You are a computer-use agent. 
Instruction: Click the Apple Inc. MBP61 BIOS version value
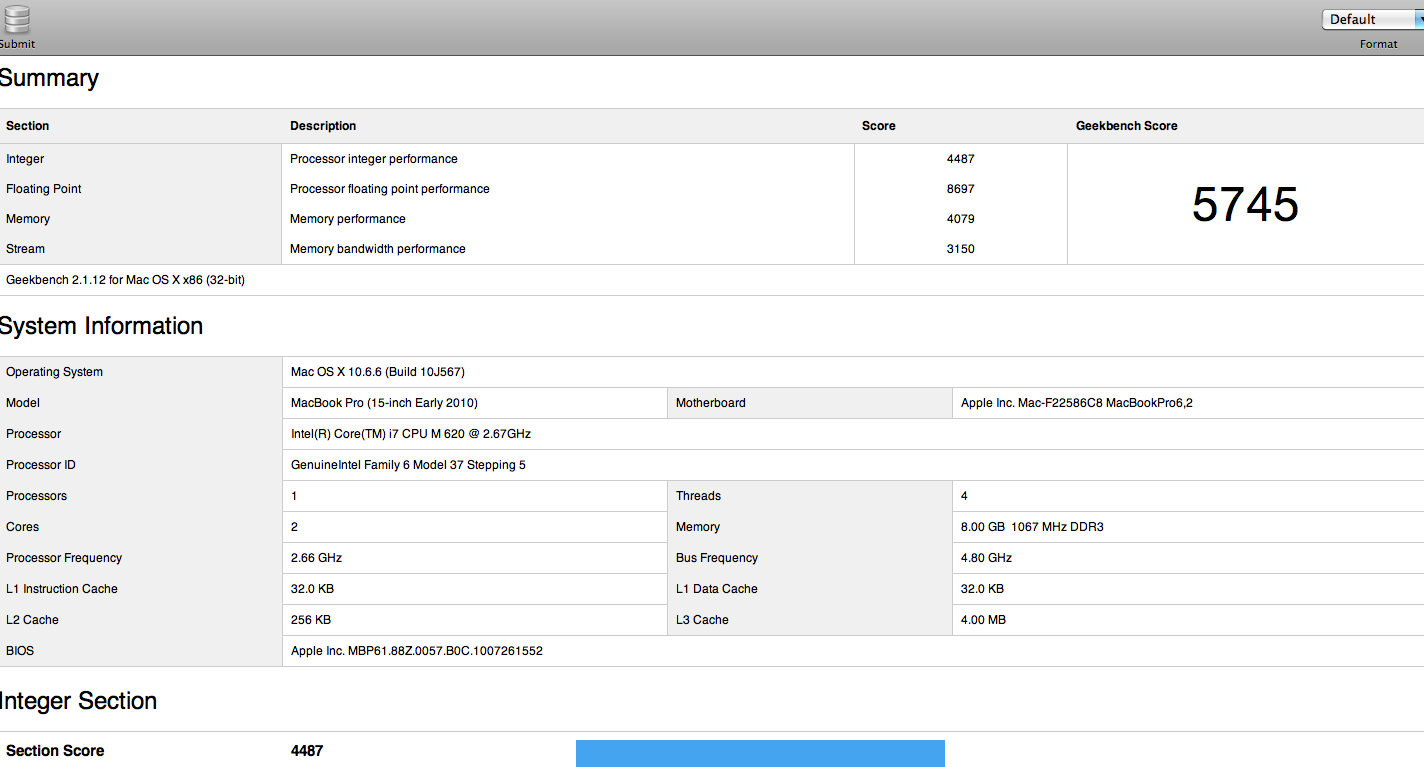(417, 651)
